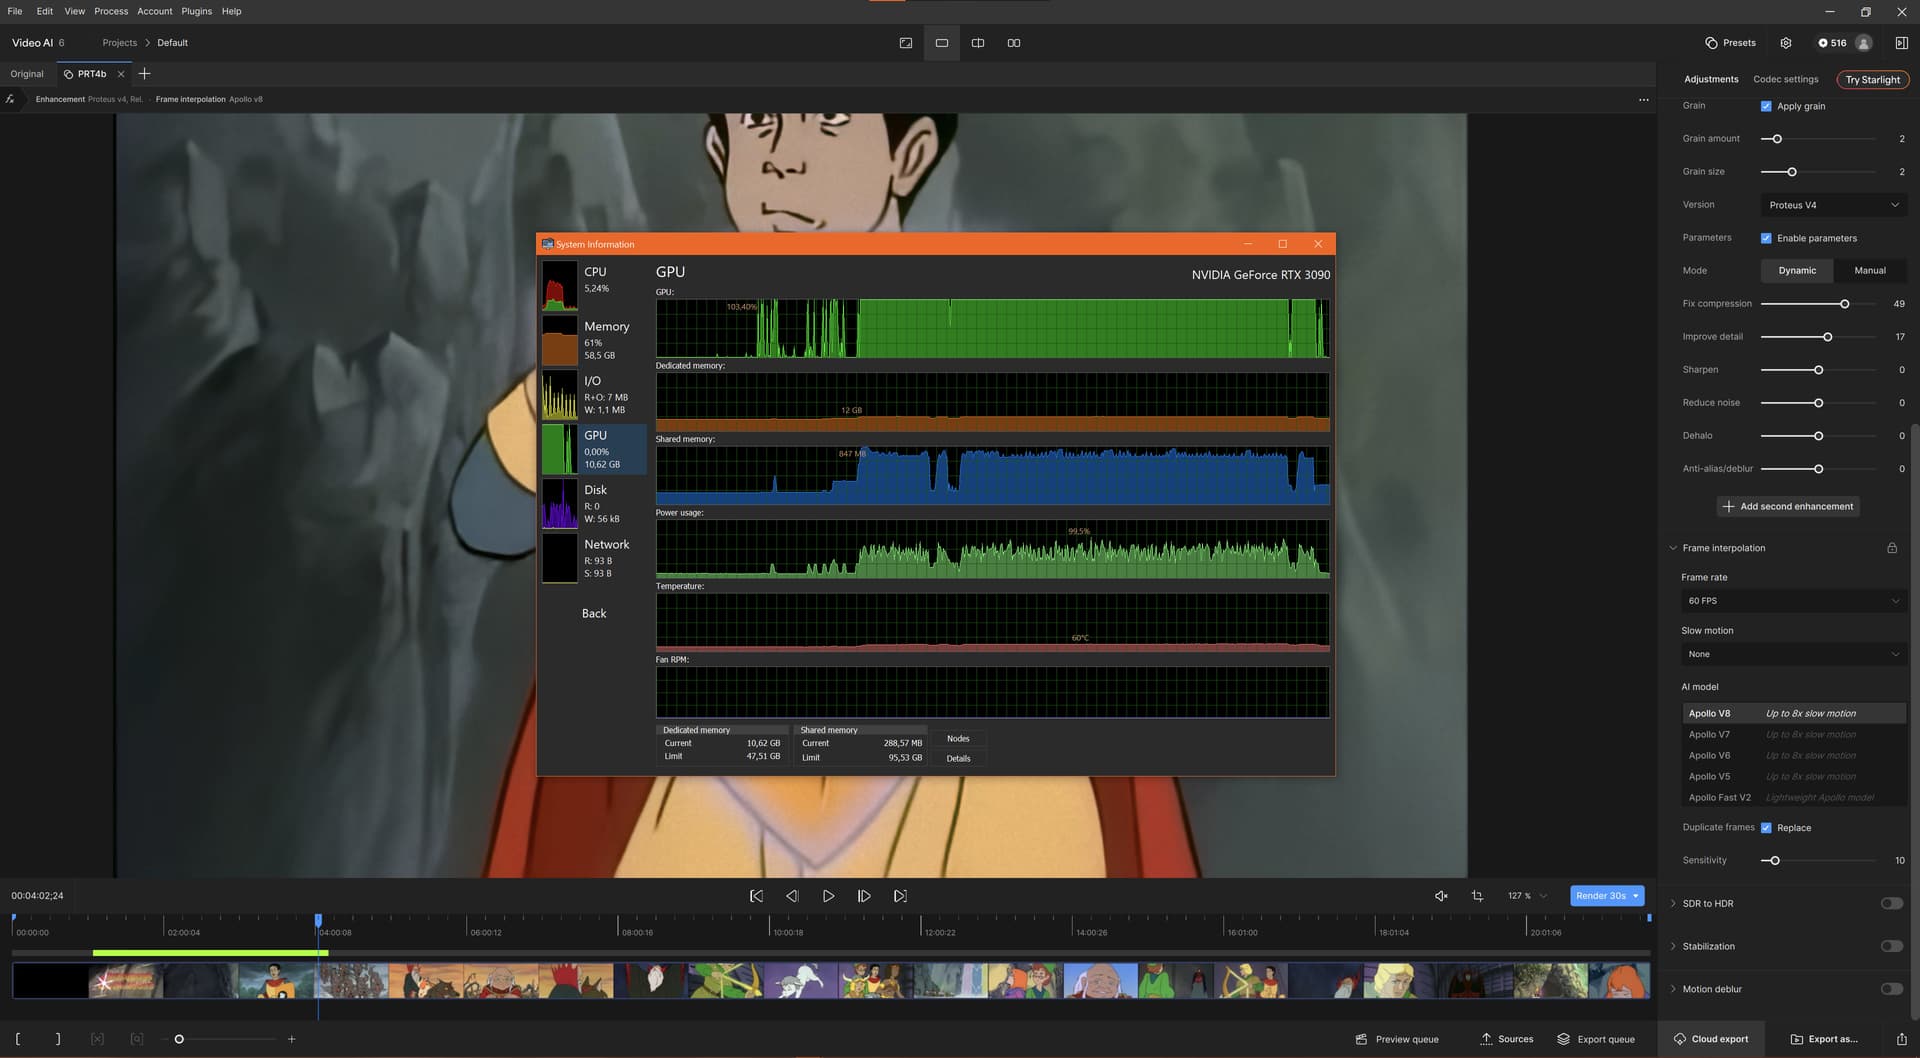Jump to the start of the video
Viewport: 1920px width, 1058px height.
pos(756,896)
